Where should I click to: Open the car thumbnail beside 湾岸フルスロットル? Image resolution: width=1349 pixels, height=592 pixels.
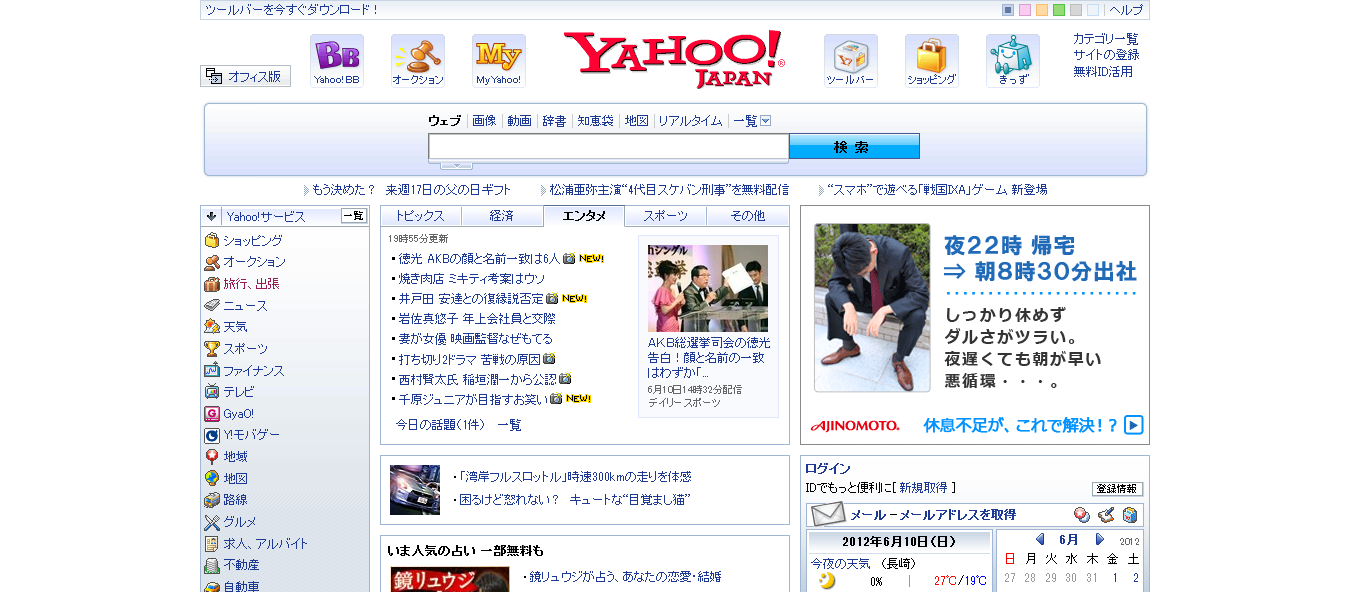click(415, 490)
